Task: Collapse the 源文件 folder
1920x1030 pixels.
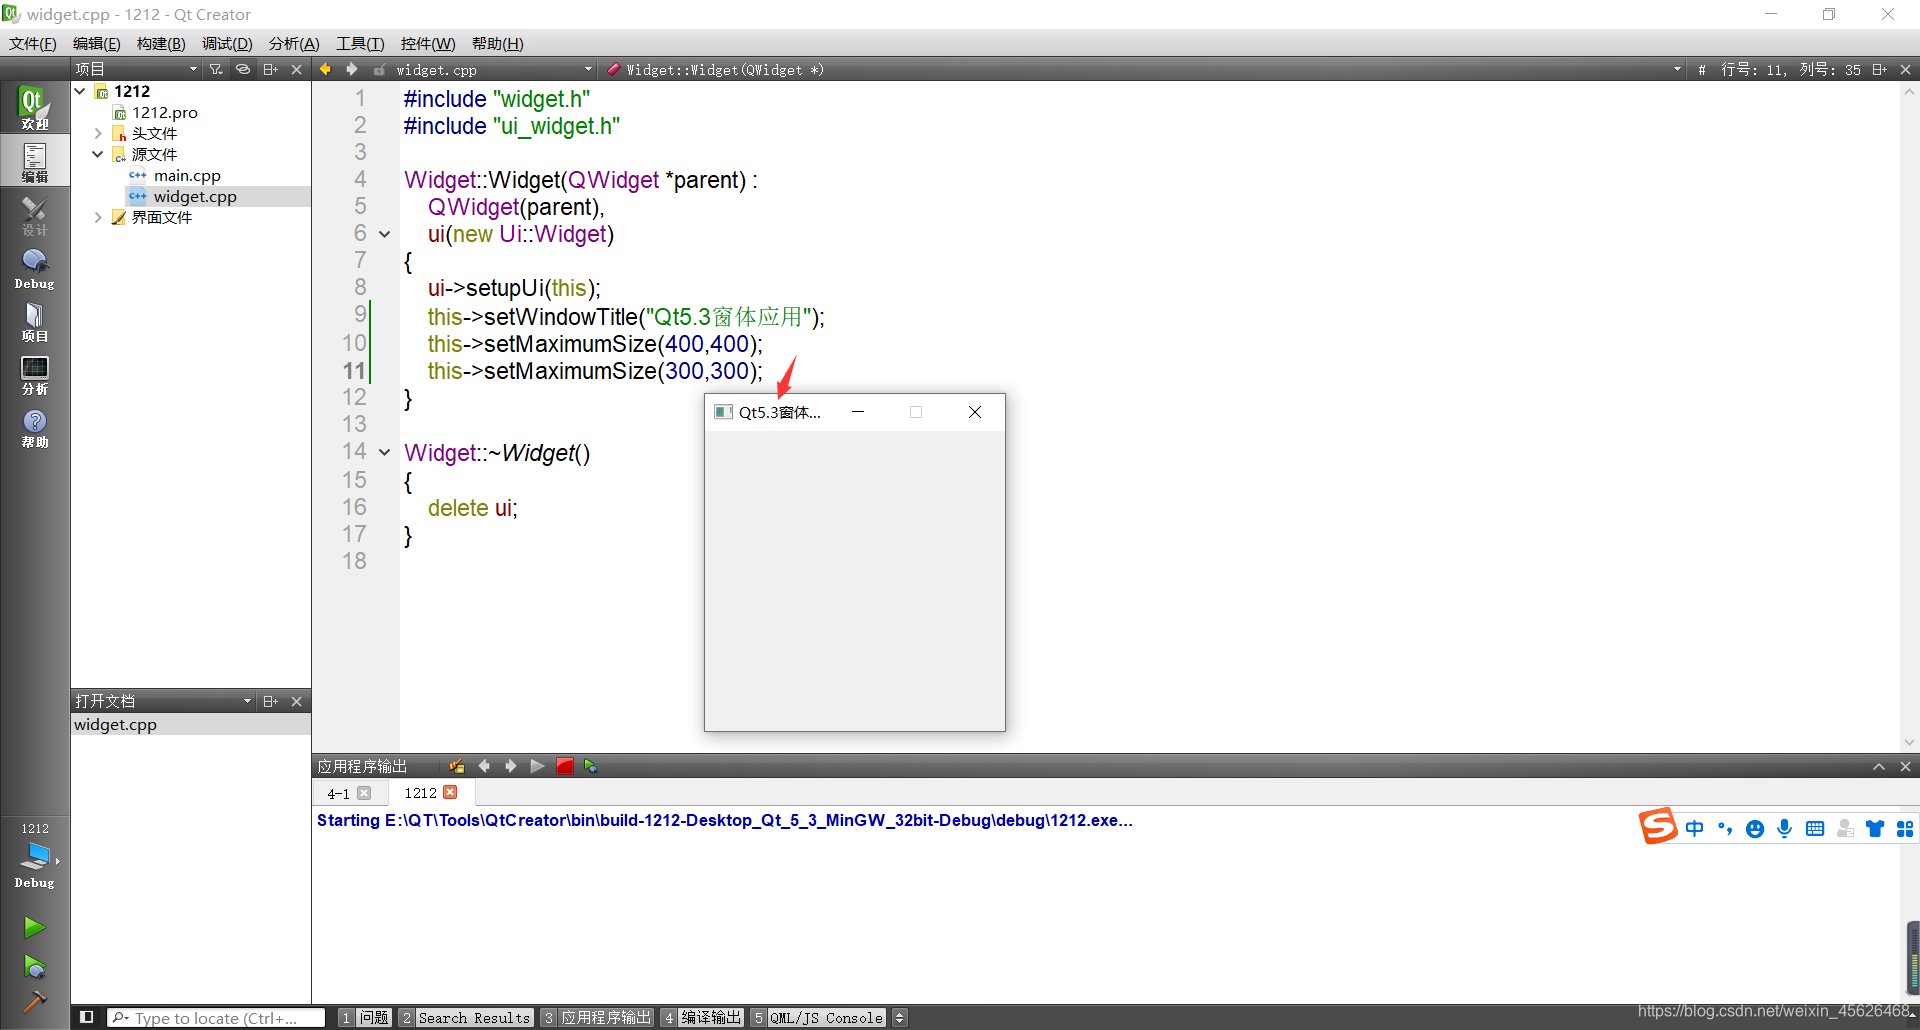Action: click(98, 154)
